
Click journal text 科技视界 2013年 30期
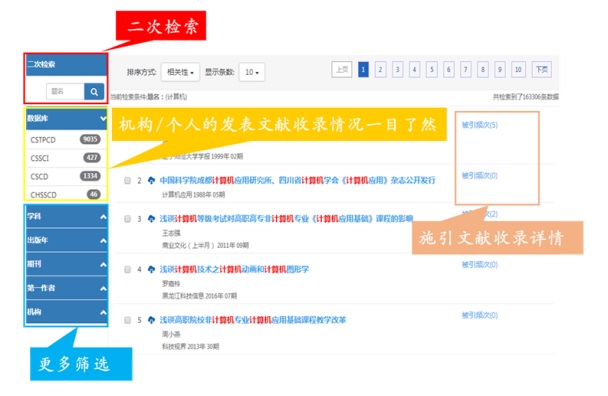coord(190,346)
